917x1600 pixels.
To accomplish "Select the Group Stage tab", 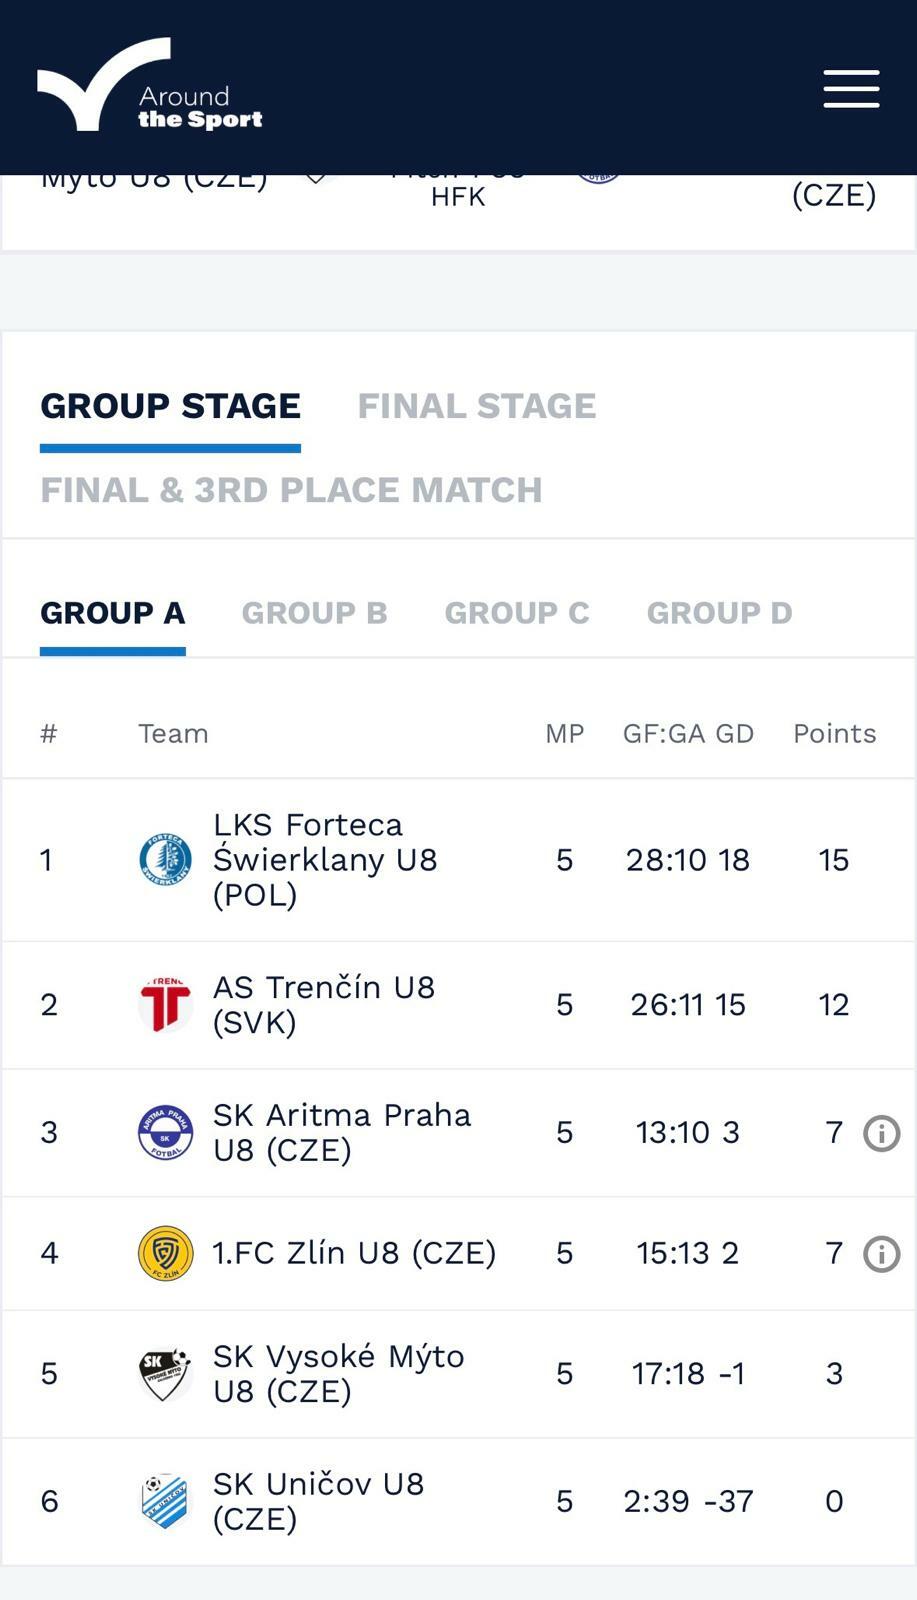I will 170,406.
